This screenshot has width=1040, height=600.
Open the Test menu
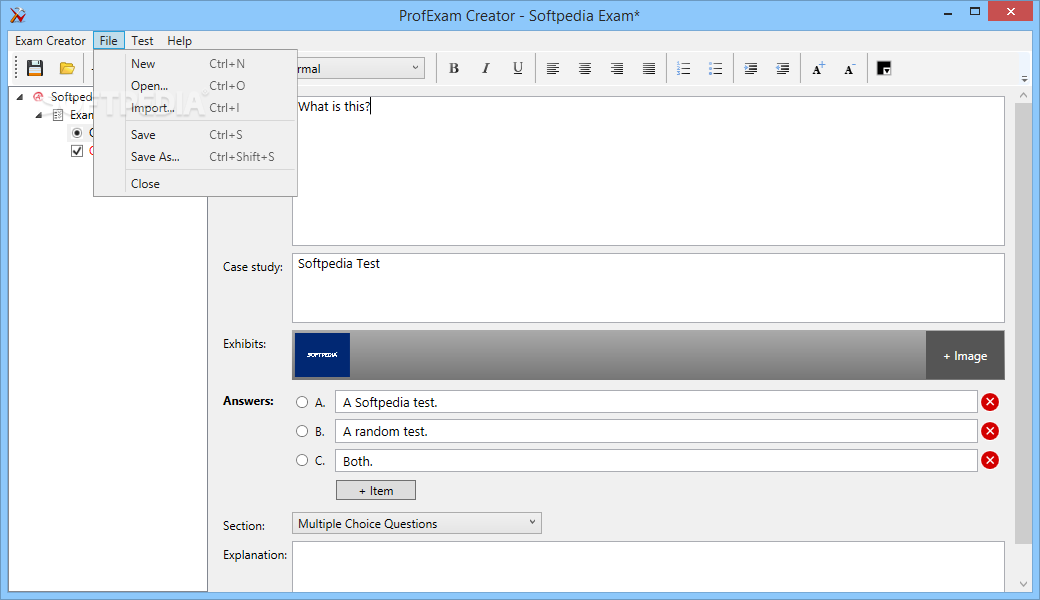tap(142, 40)
